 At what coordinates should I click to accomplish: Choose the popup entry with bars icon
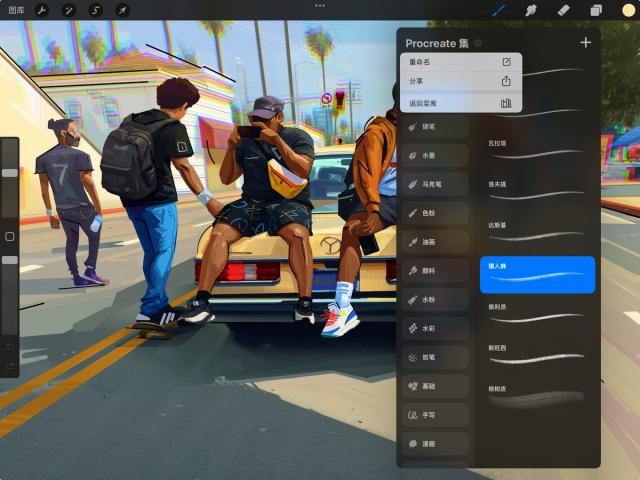tap(461, 103)
